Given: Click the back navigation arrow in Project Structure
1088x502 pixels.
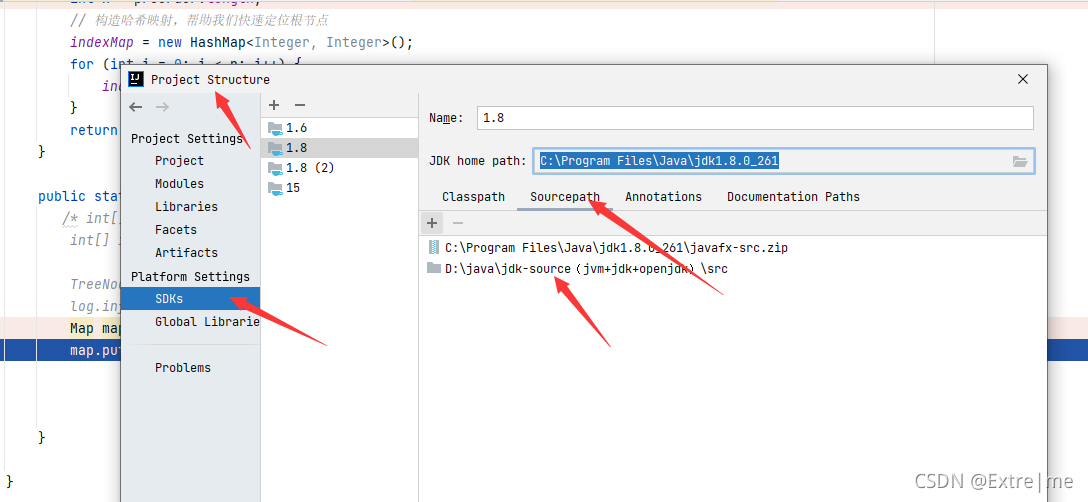Looking at the screenshot, I should (136, 107).
